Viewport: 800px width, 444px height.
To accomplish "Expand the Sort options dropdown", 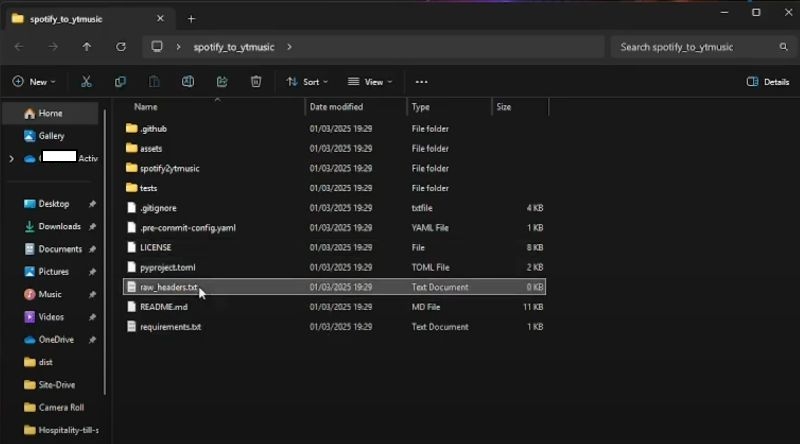I will tap(307, 82).
